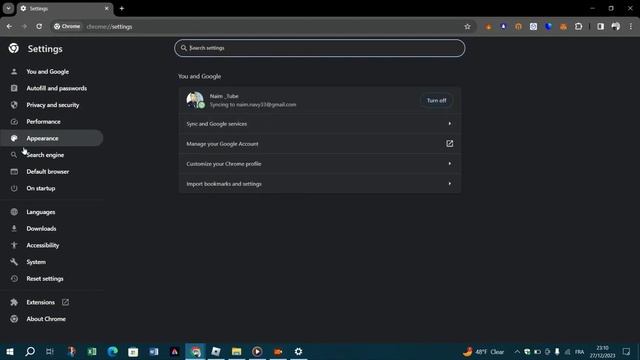Viewport: 640px width, 360px height.
Task: Open Task View on taskbar
Action: tap(50, 351)
